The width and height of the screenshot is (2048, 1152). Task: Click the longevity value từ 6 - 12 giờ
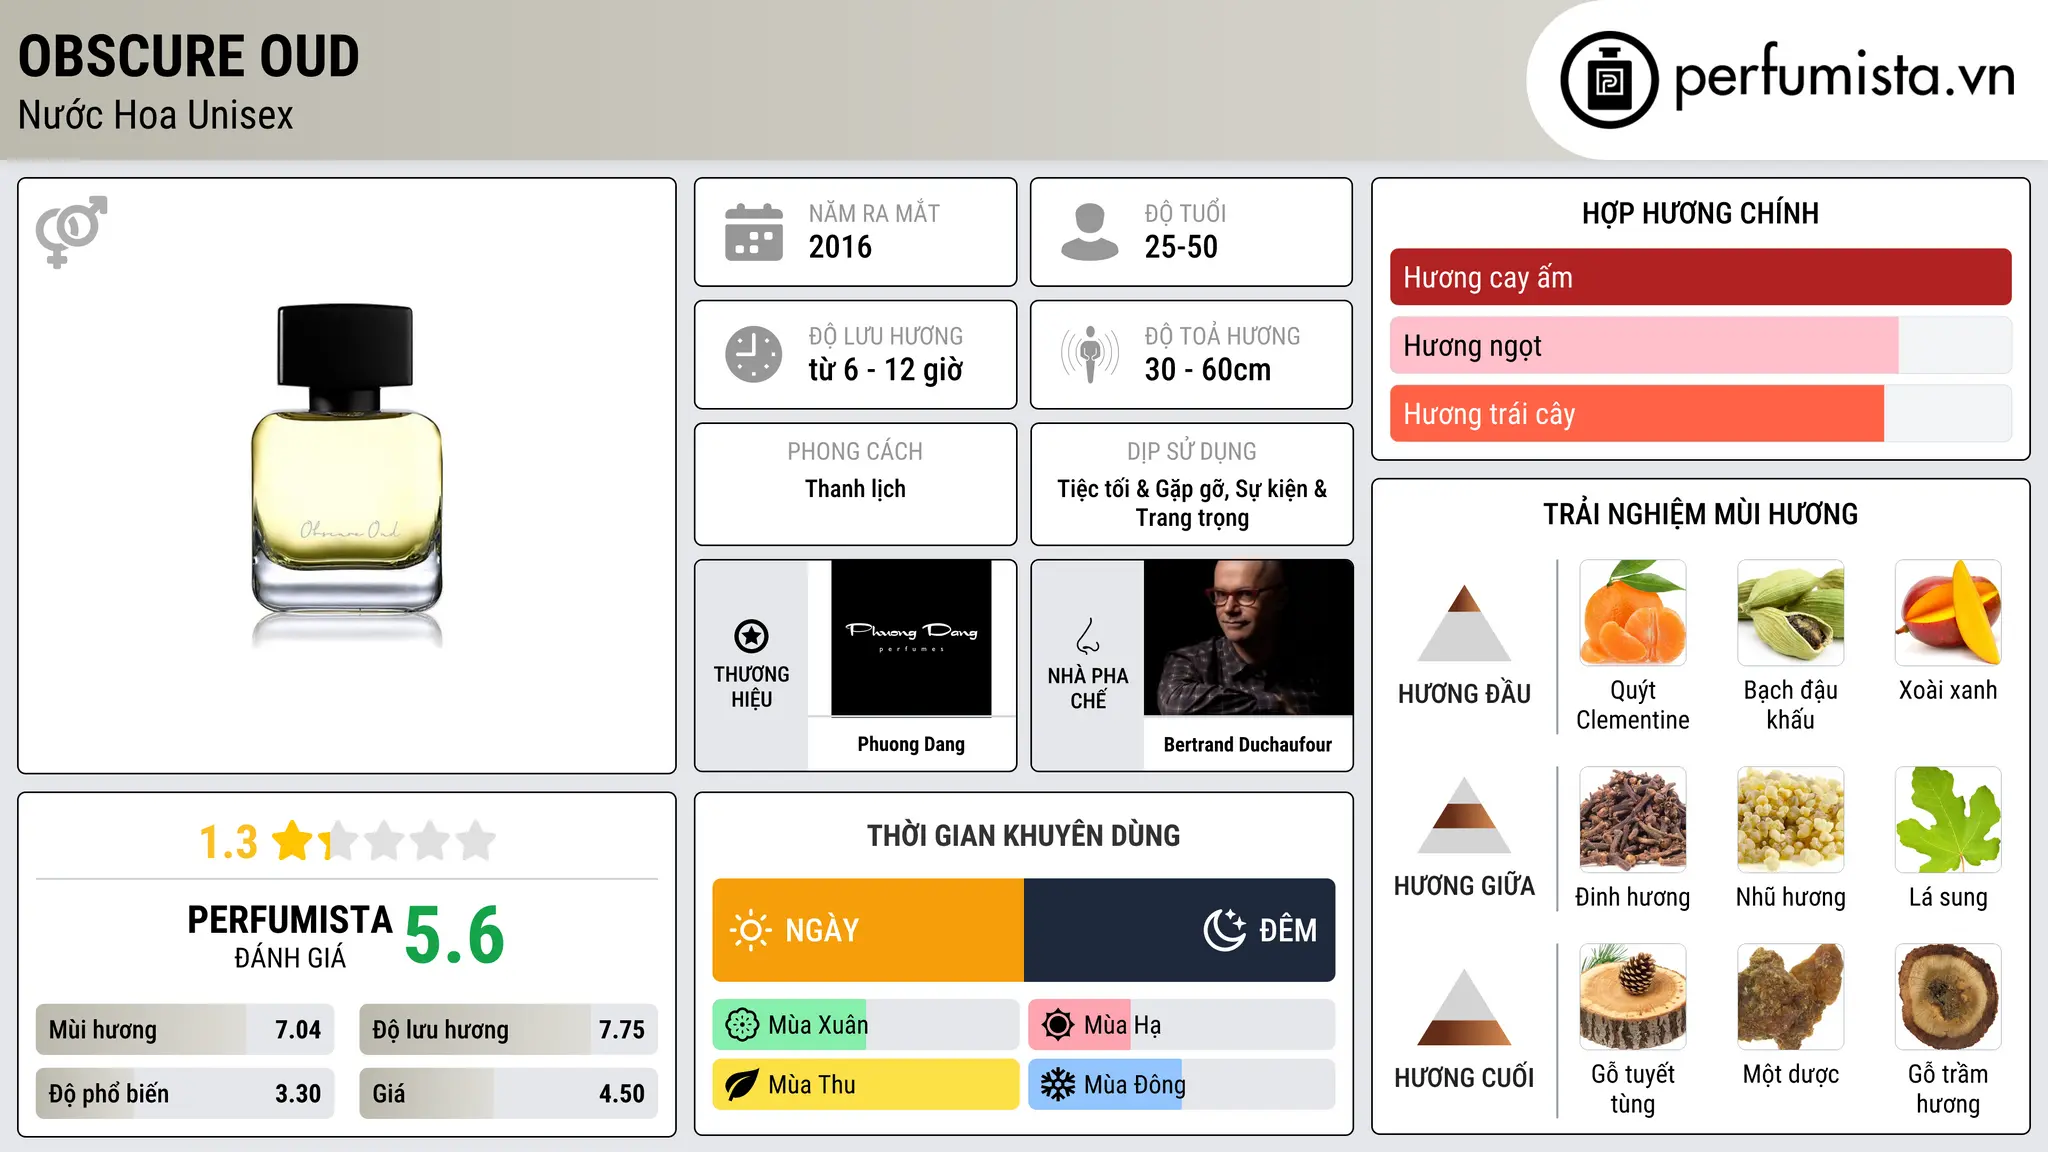click(x=886, y=370)
